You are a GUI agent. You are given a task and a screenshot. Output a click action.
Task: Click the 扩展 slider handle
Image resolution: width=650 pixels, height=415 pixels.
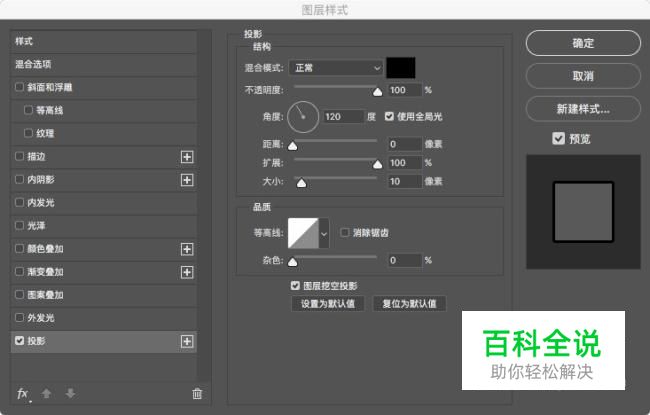tap(378, 165)
